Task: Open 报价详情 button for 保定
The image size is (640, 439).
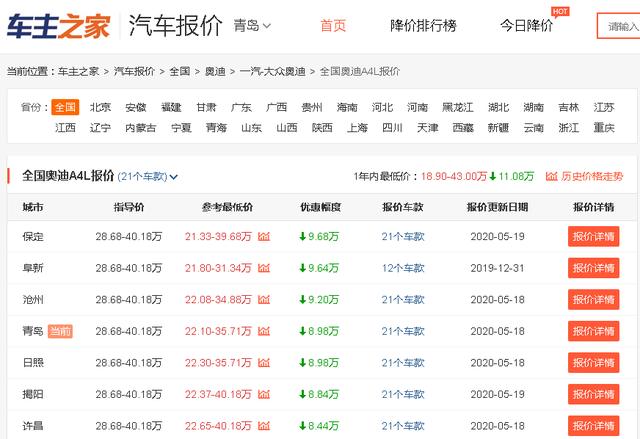Action: (x=593, y=236)
